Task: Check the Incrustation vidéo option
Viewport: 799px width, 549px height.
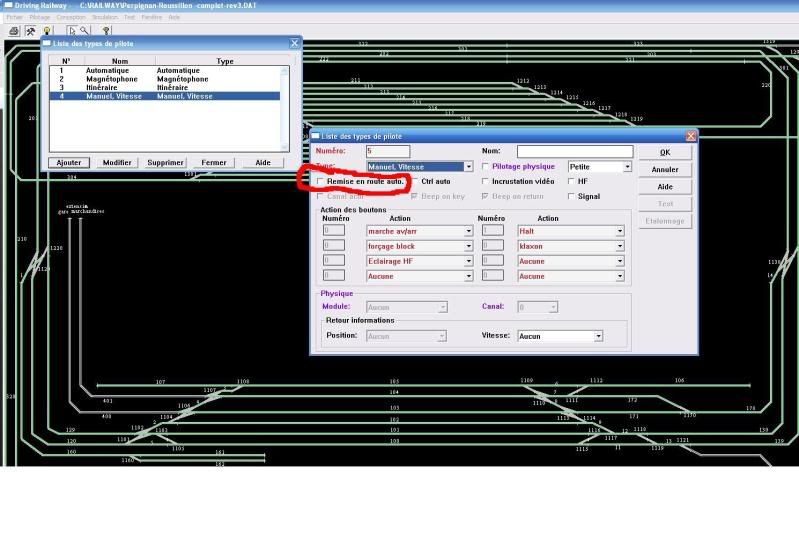Action: coord(486,182)
